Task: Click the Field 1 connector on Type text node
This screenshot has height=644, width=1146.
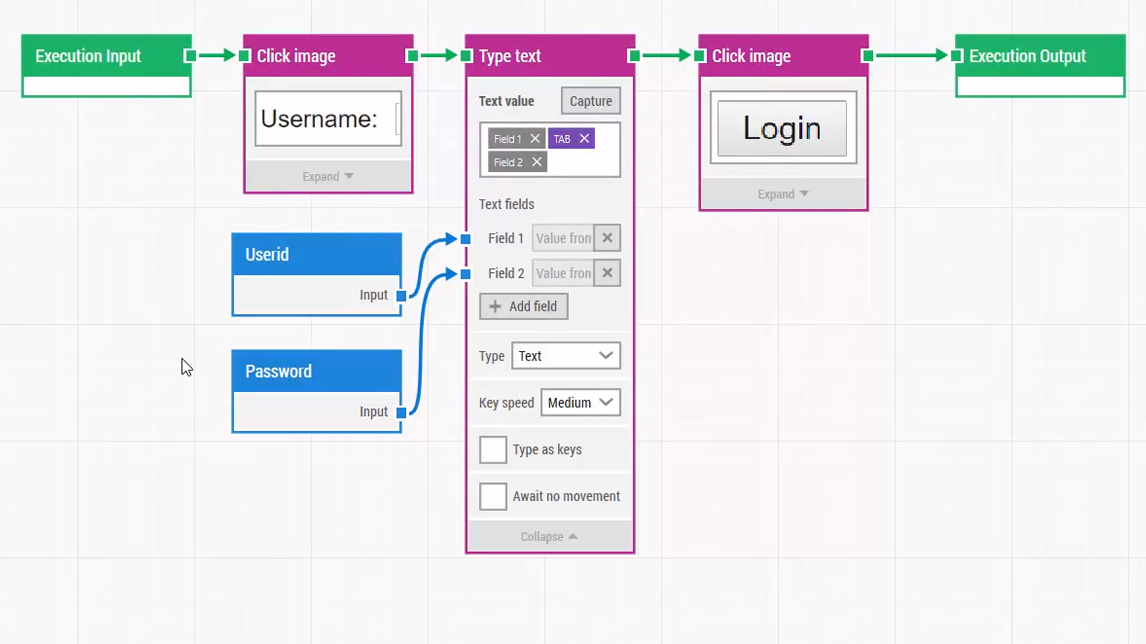Action: [464, 238]
